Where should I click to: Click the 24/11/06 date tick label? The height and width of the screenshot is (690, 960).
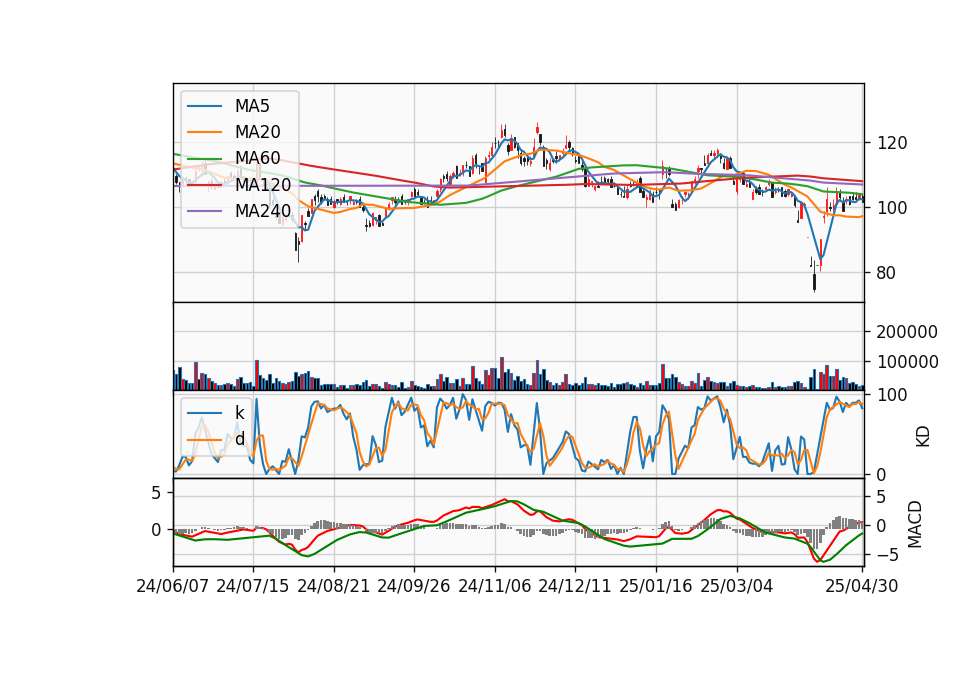pos(495,586)
